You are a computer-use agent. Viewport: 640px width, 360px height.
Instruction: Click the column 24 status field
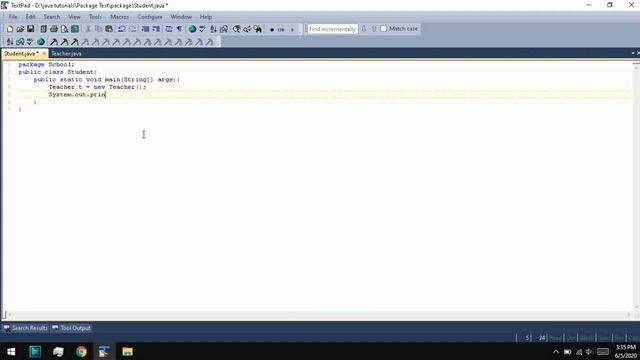pos(540,338)
